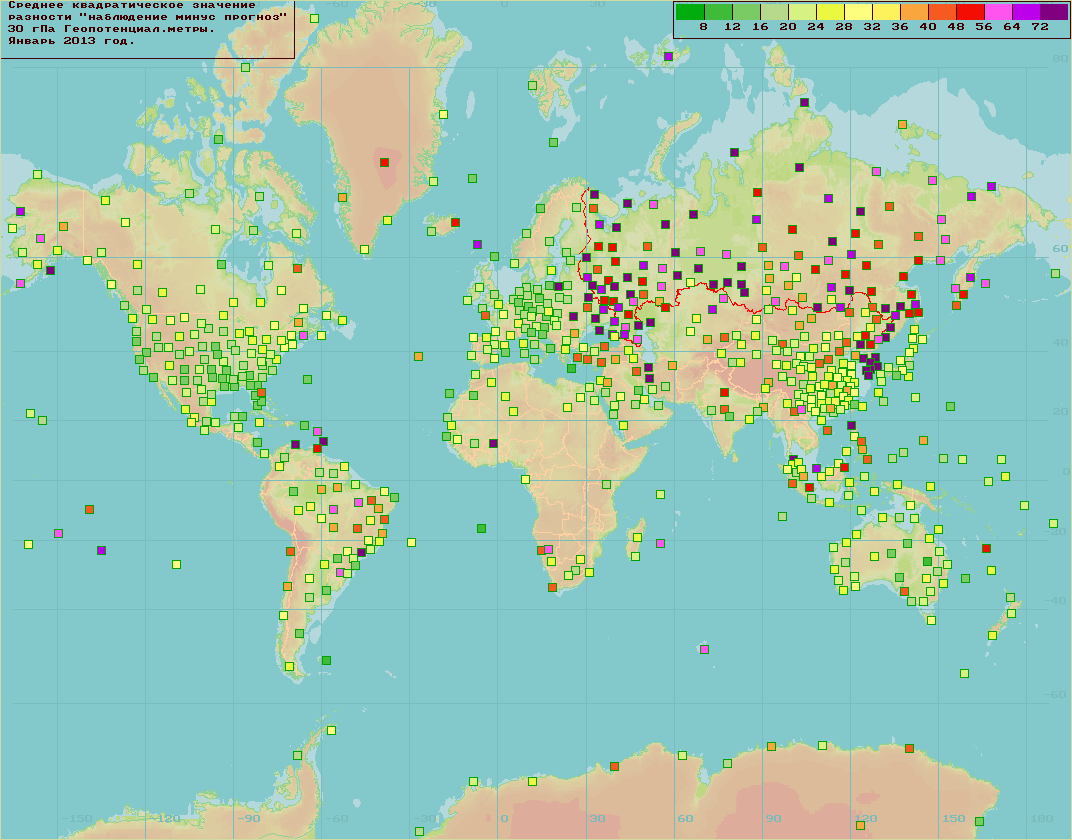Select the legend swatch between 8 and 12
Image resolution: width=1072 pixels, height=840 pixels.
click(718, 12)
